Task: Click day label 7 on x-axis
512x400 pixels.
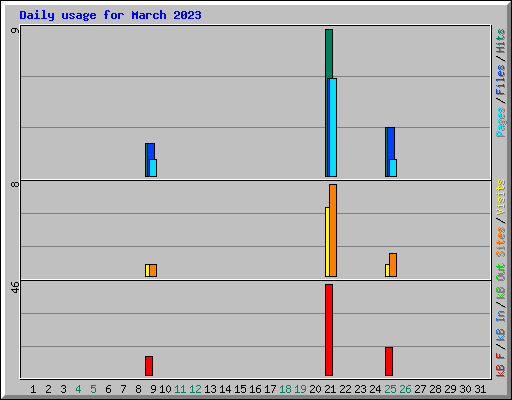Action: point(123,389)
